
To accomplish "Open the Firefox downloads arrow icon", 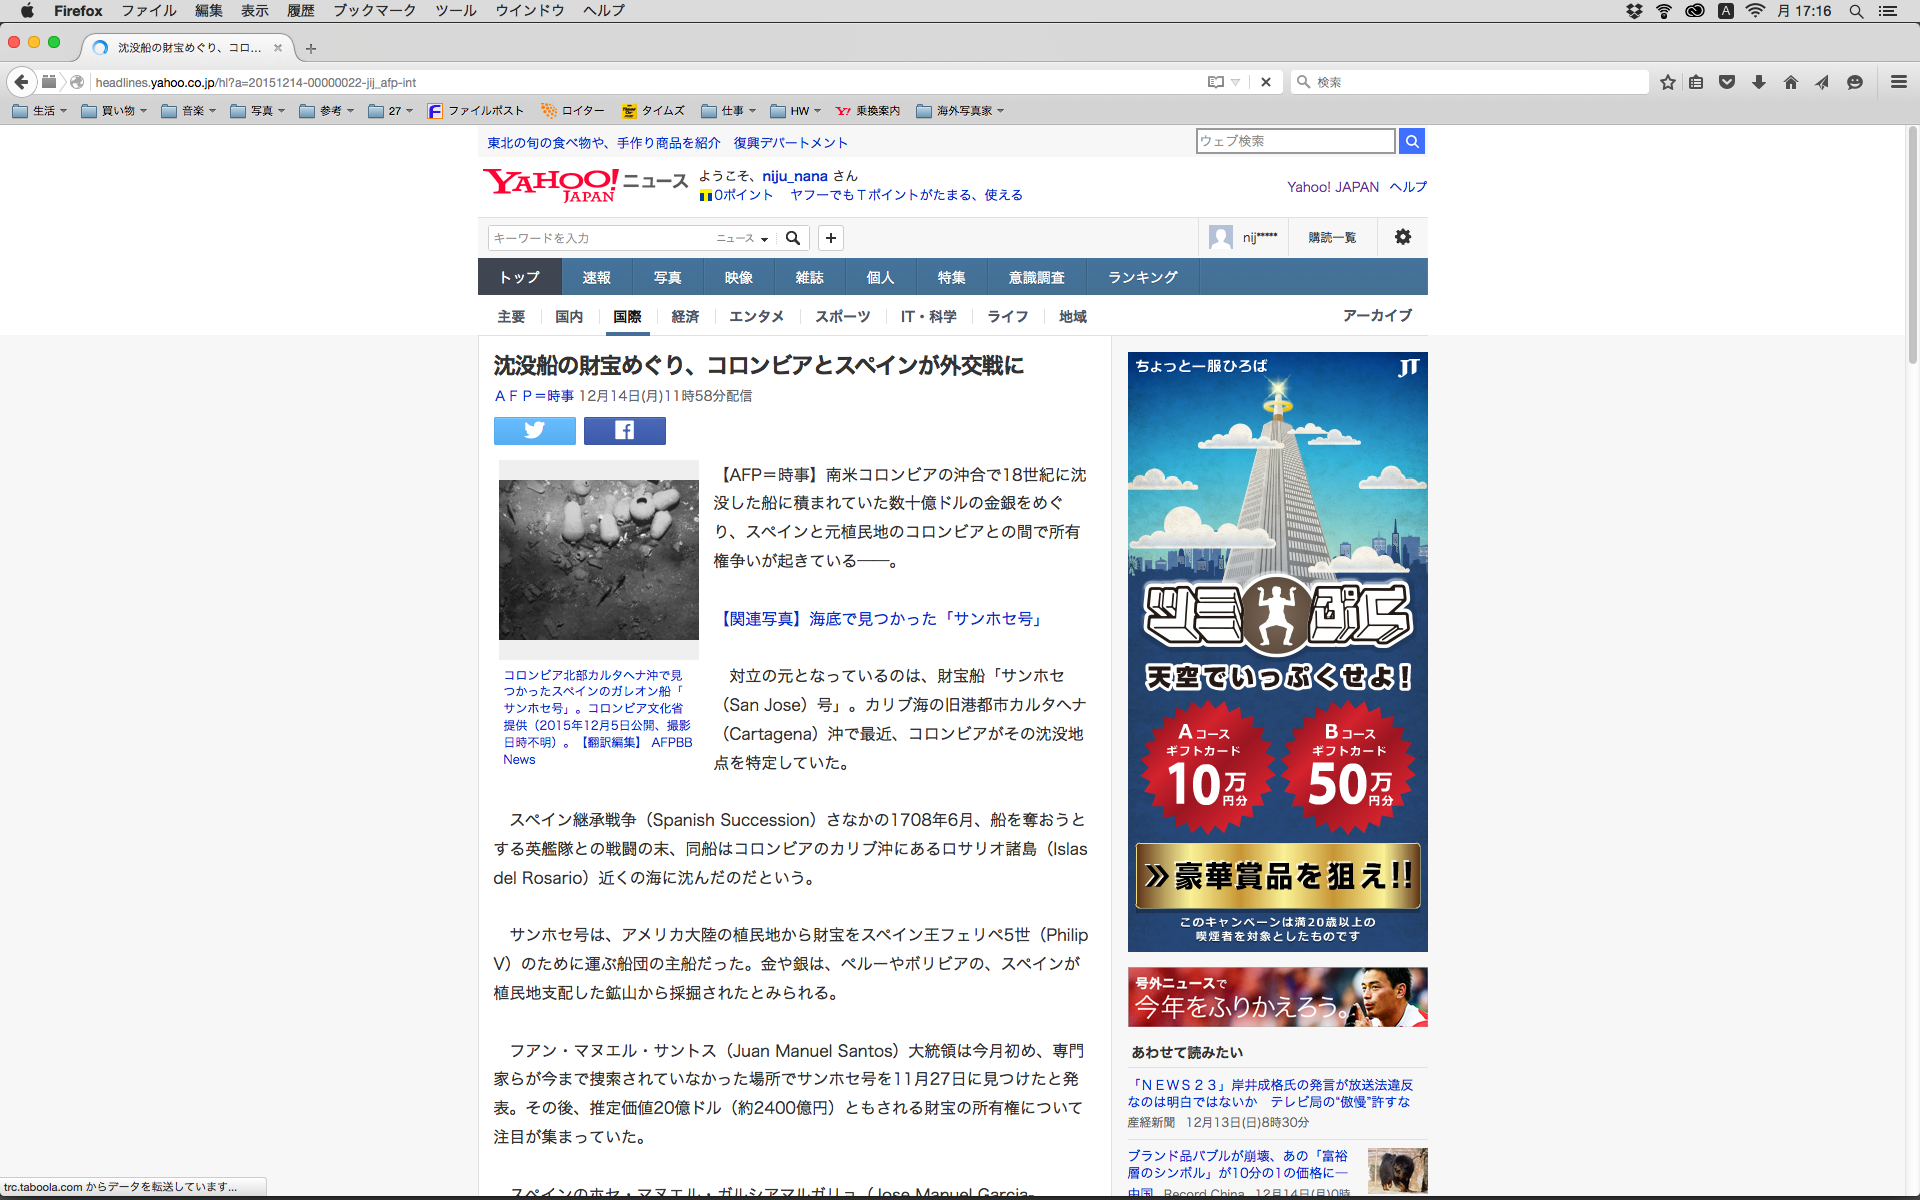I will (x=1758, y=82).
